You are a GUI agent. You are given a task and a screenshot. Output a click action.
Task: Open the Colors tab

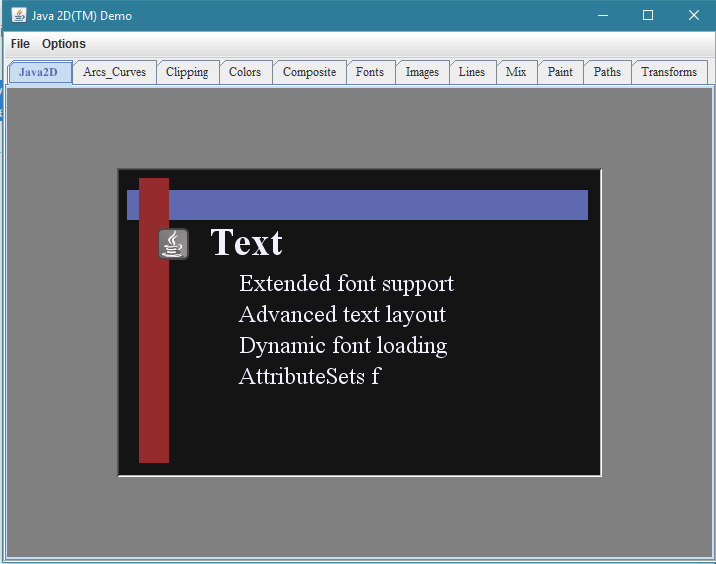point(245,72)
